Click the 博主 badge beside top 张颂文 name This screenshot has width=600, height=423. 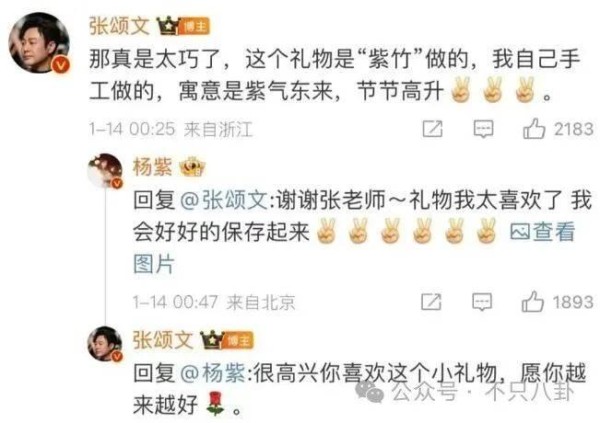click(x=194, y=26)
